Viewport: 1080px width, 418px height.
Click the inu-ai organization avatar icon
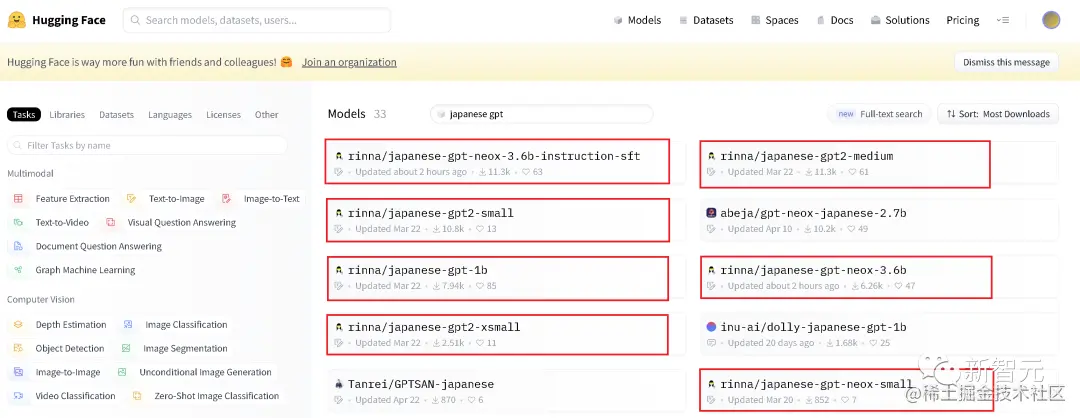(x=712, y=327)
